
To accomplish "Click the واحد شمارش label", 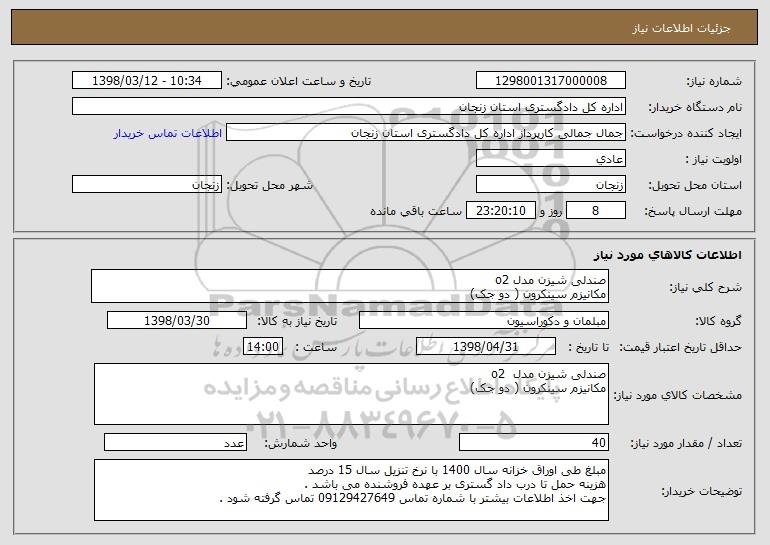I will pyautogui.click(x=301, y=443).
